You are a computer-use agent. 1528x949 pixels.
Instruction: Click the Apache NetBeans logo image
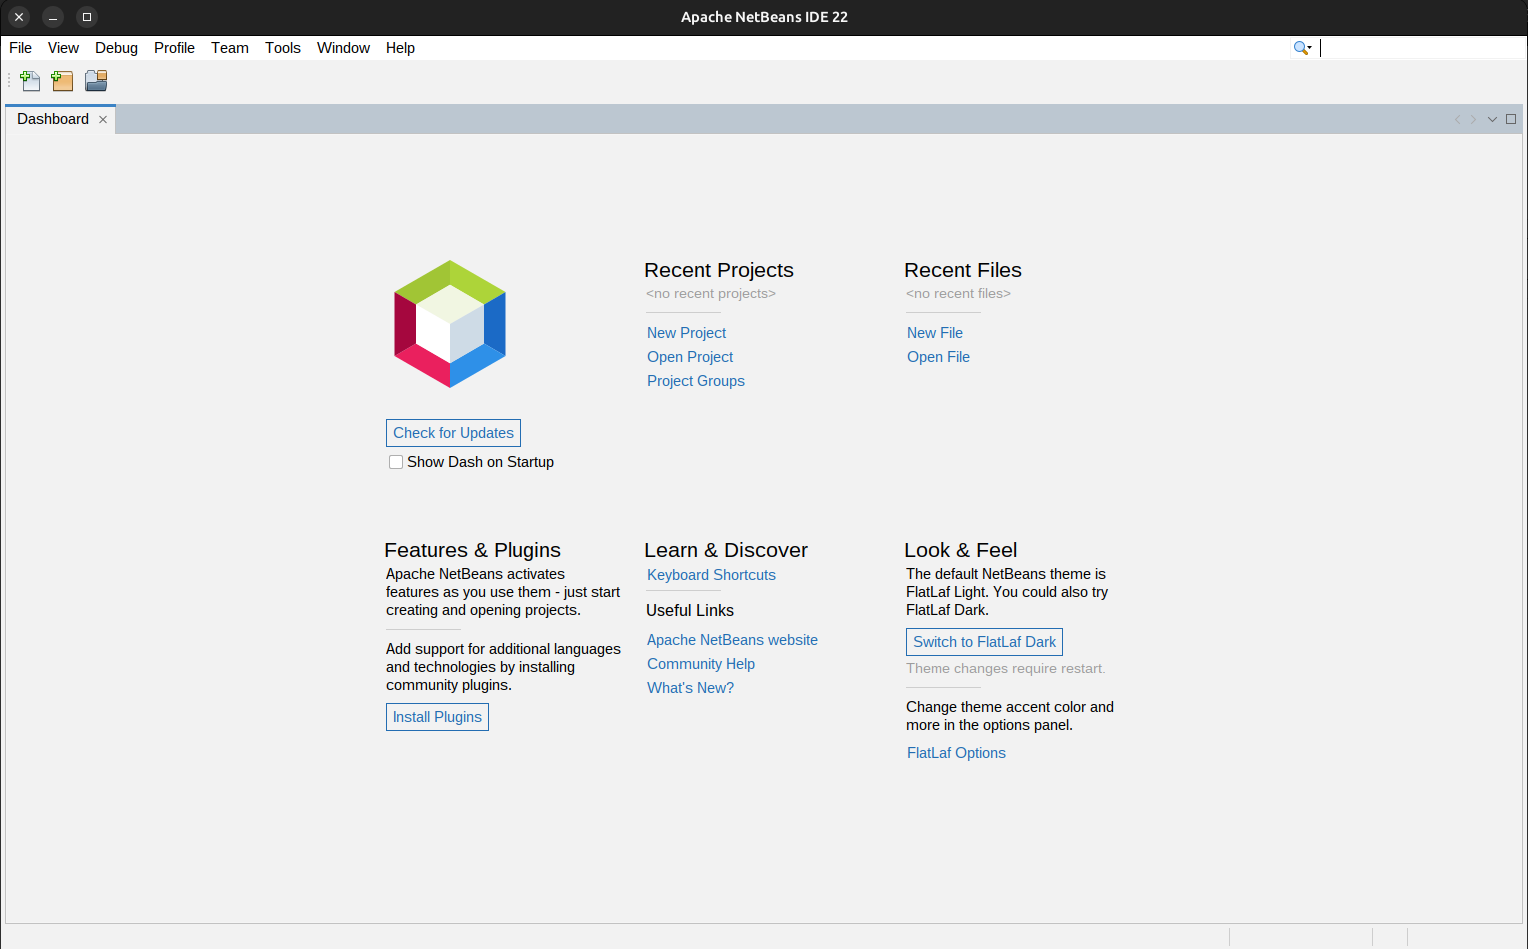click(450, 323)
